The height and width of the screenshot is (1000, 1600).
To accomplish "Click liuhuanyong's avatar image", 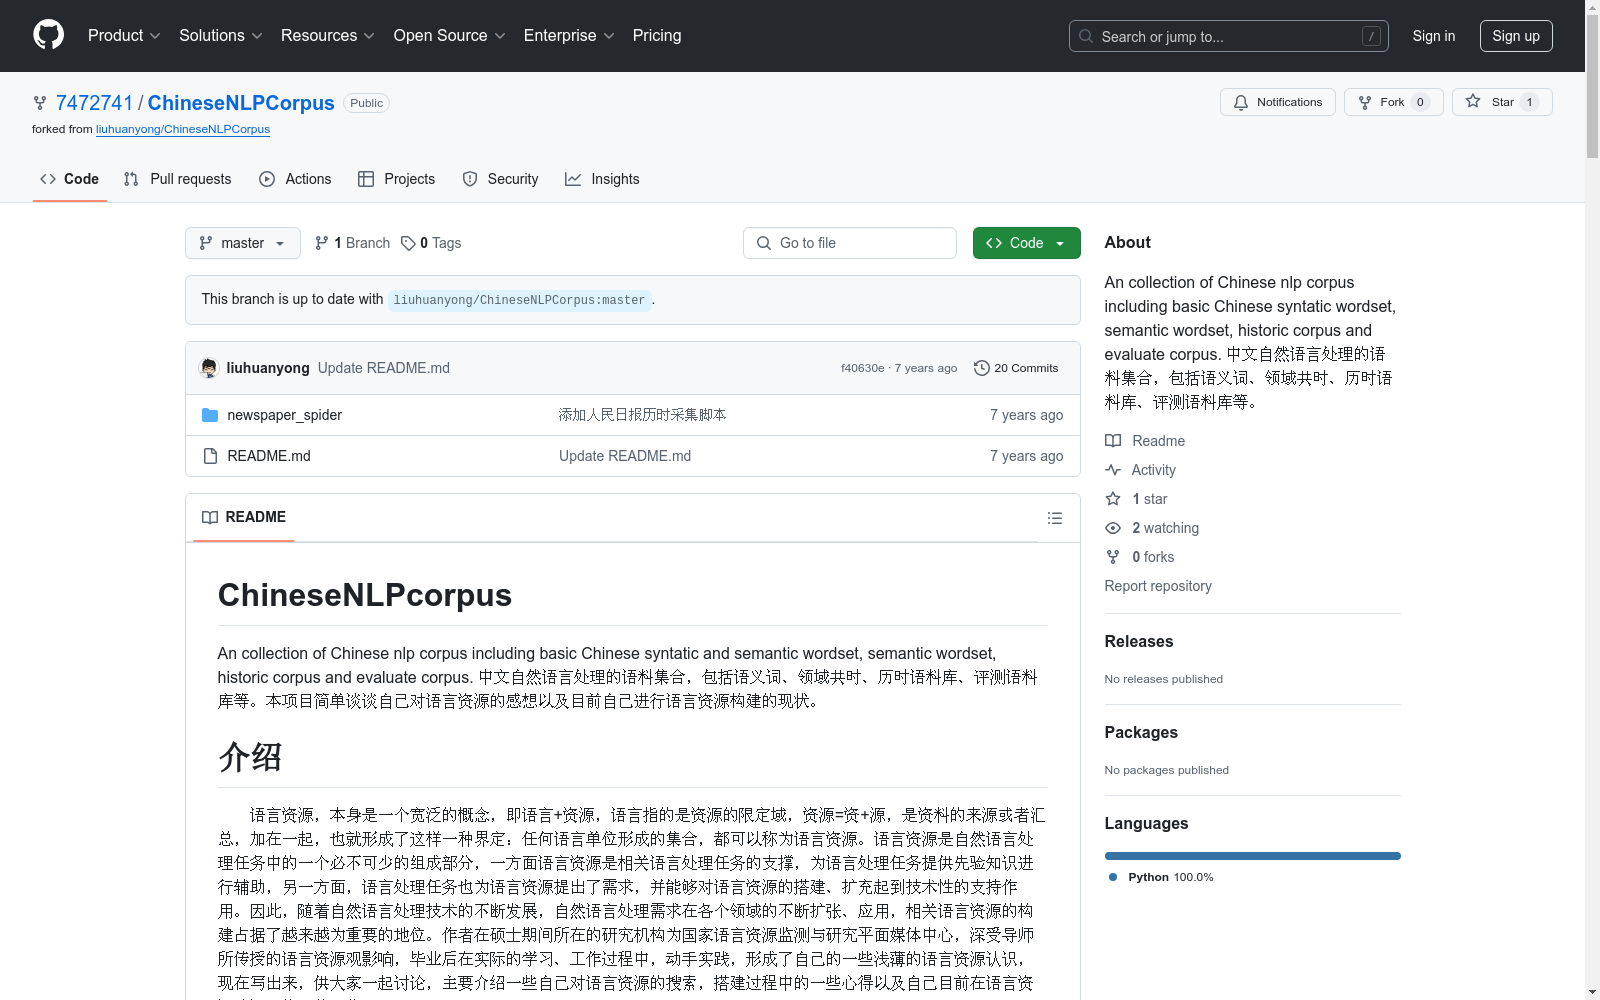I will (x=209, y=368).
